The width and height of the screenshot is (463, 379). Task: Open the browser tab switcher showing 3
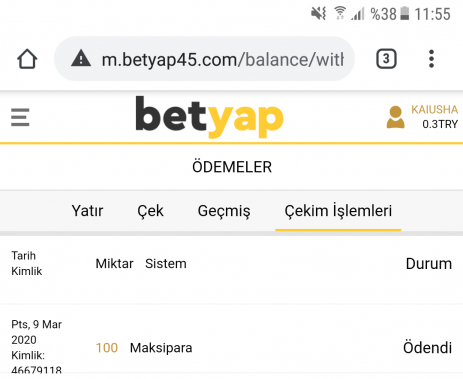[386, 59]
